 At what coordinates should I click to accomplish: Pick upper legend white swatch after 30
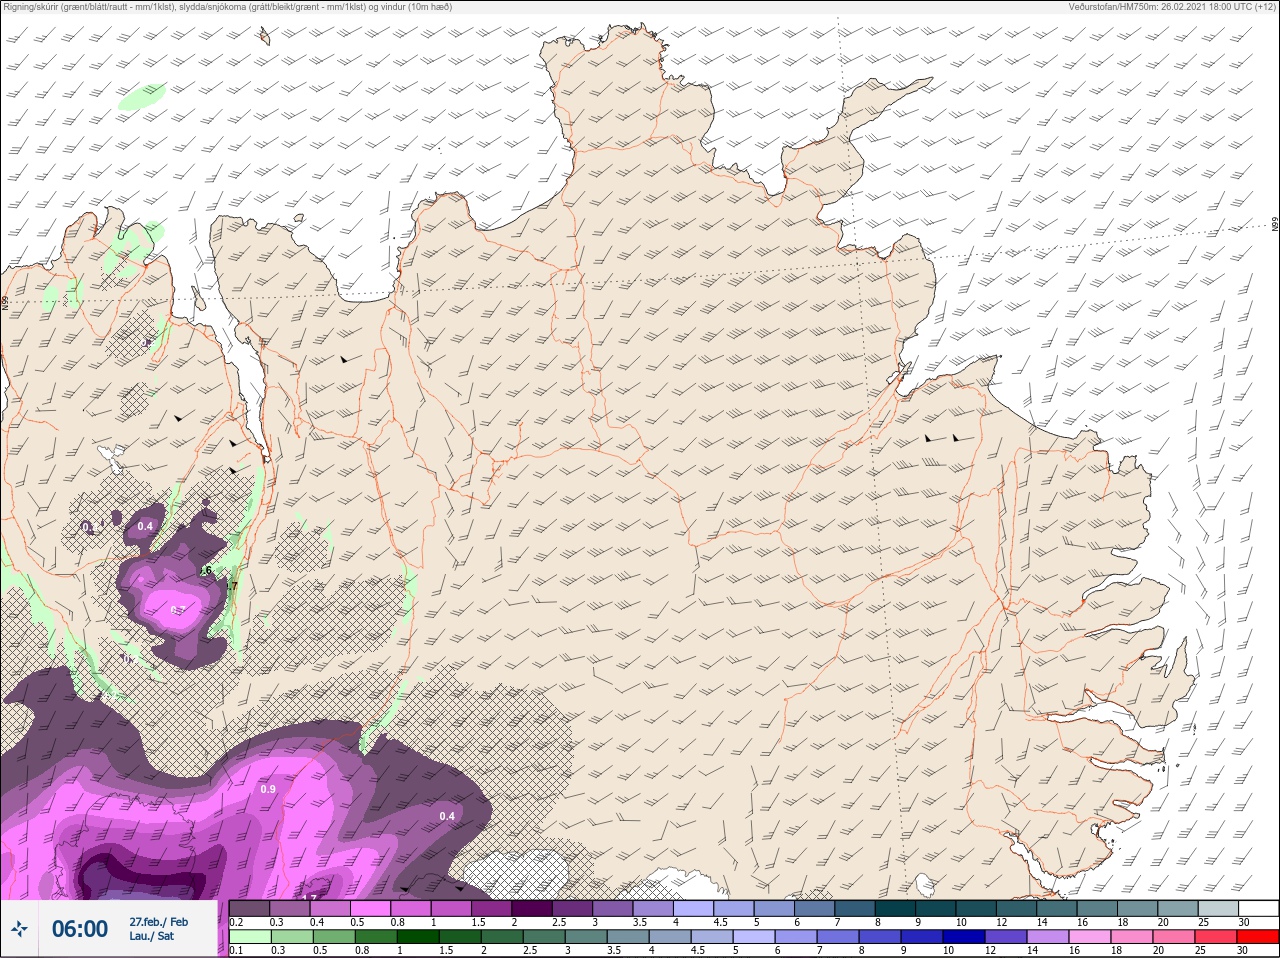1258,908
